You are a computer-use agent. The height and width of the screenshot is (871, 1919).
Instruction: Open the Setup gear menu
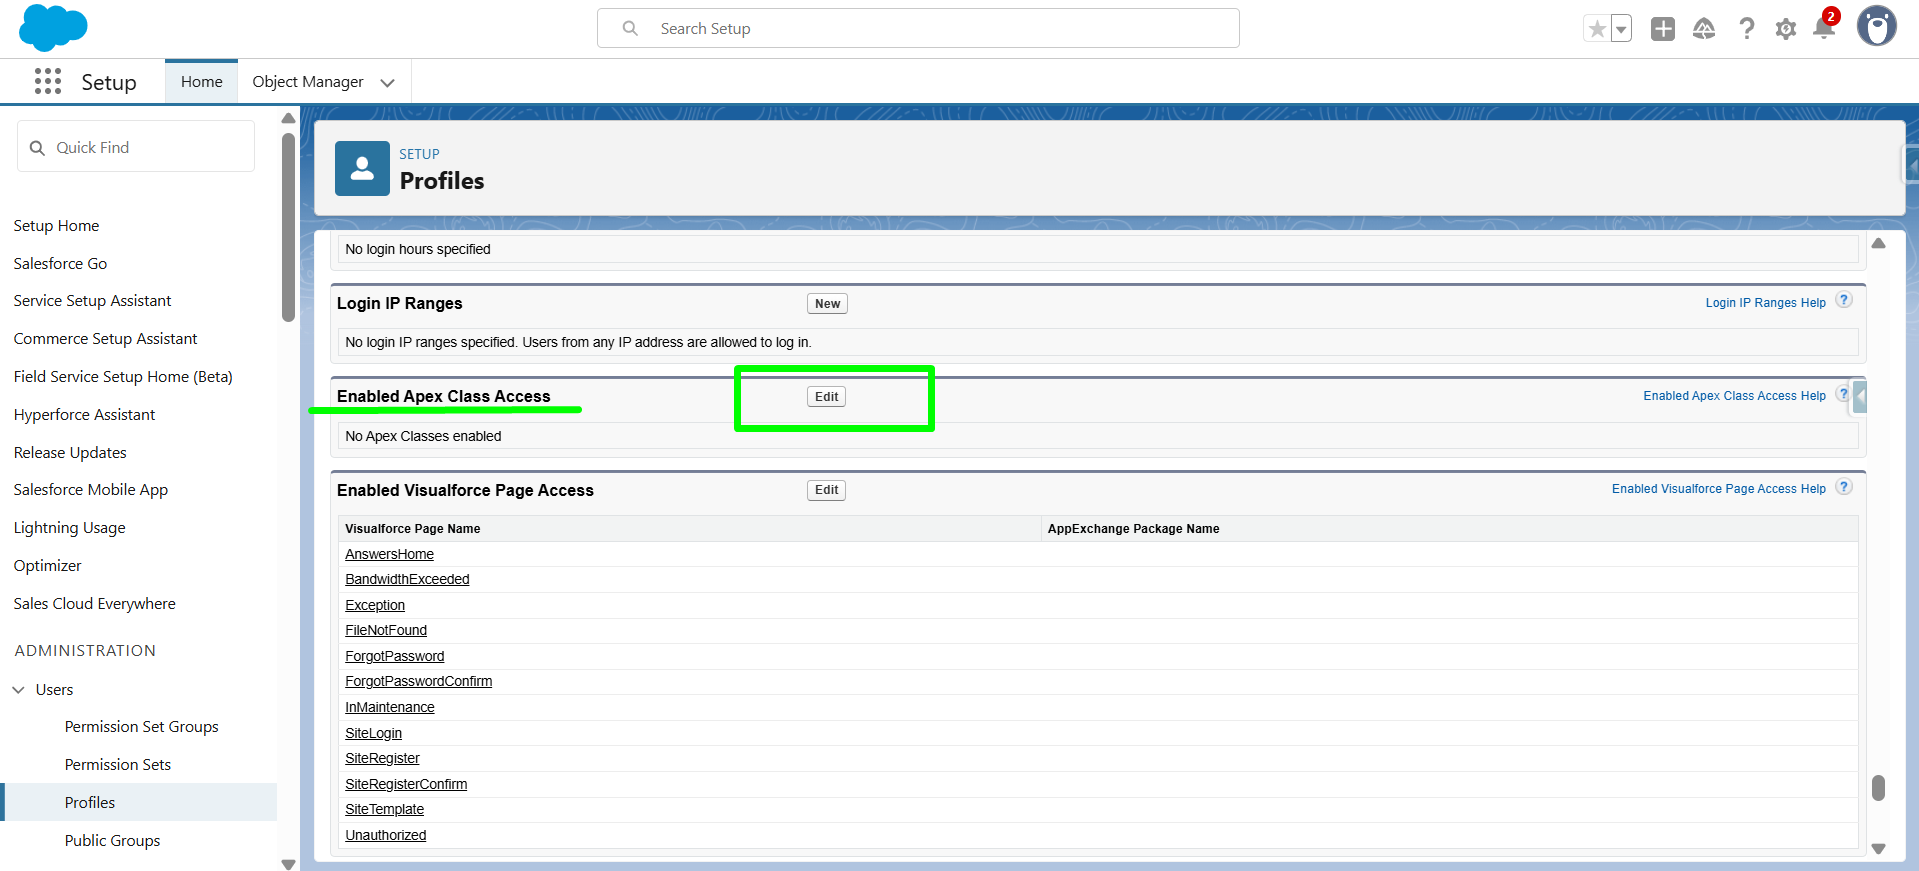click(1785, 29)
